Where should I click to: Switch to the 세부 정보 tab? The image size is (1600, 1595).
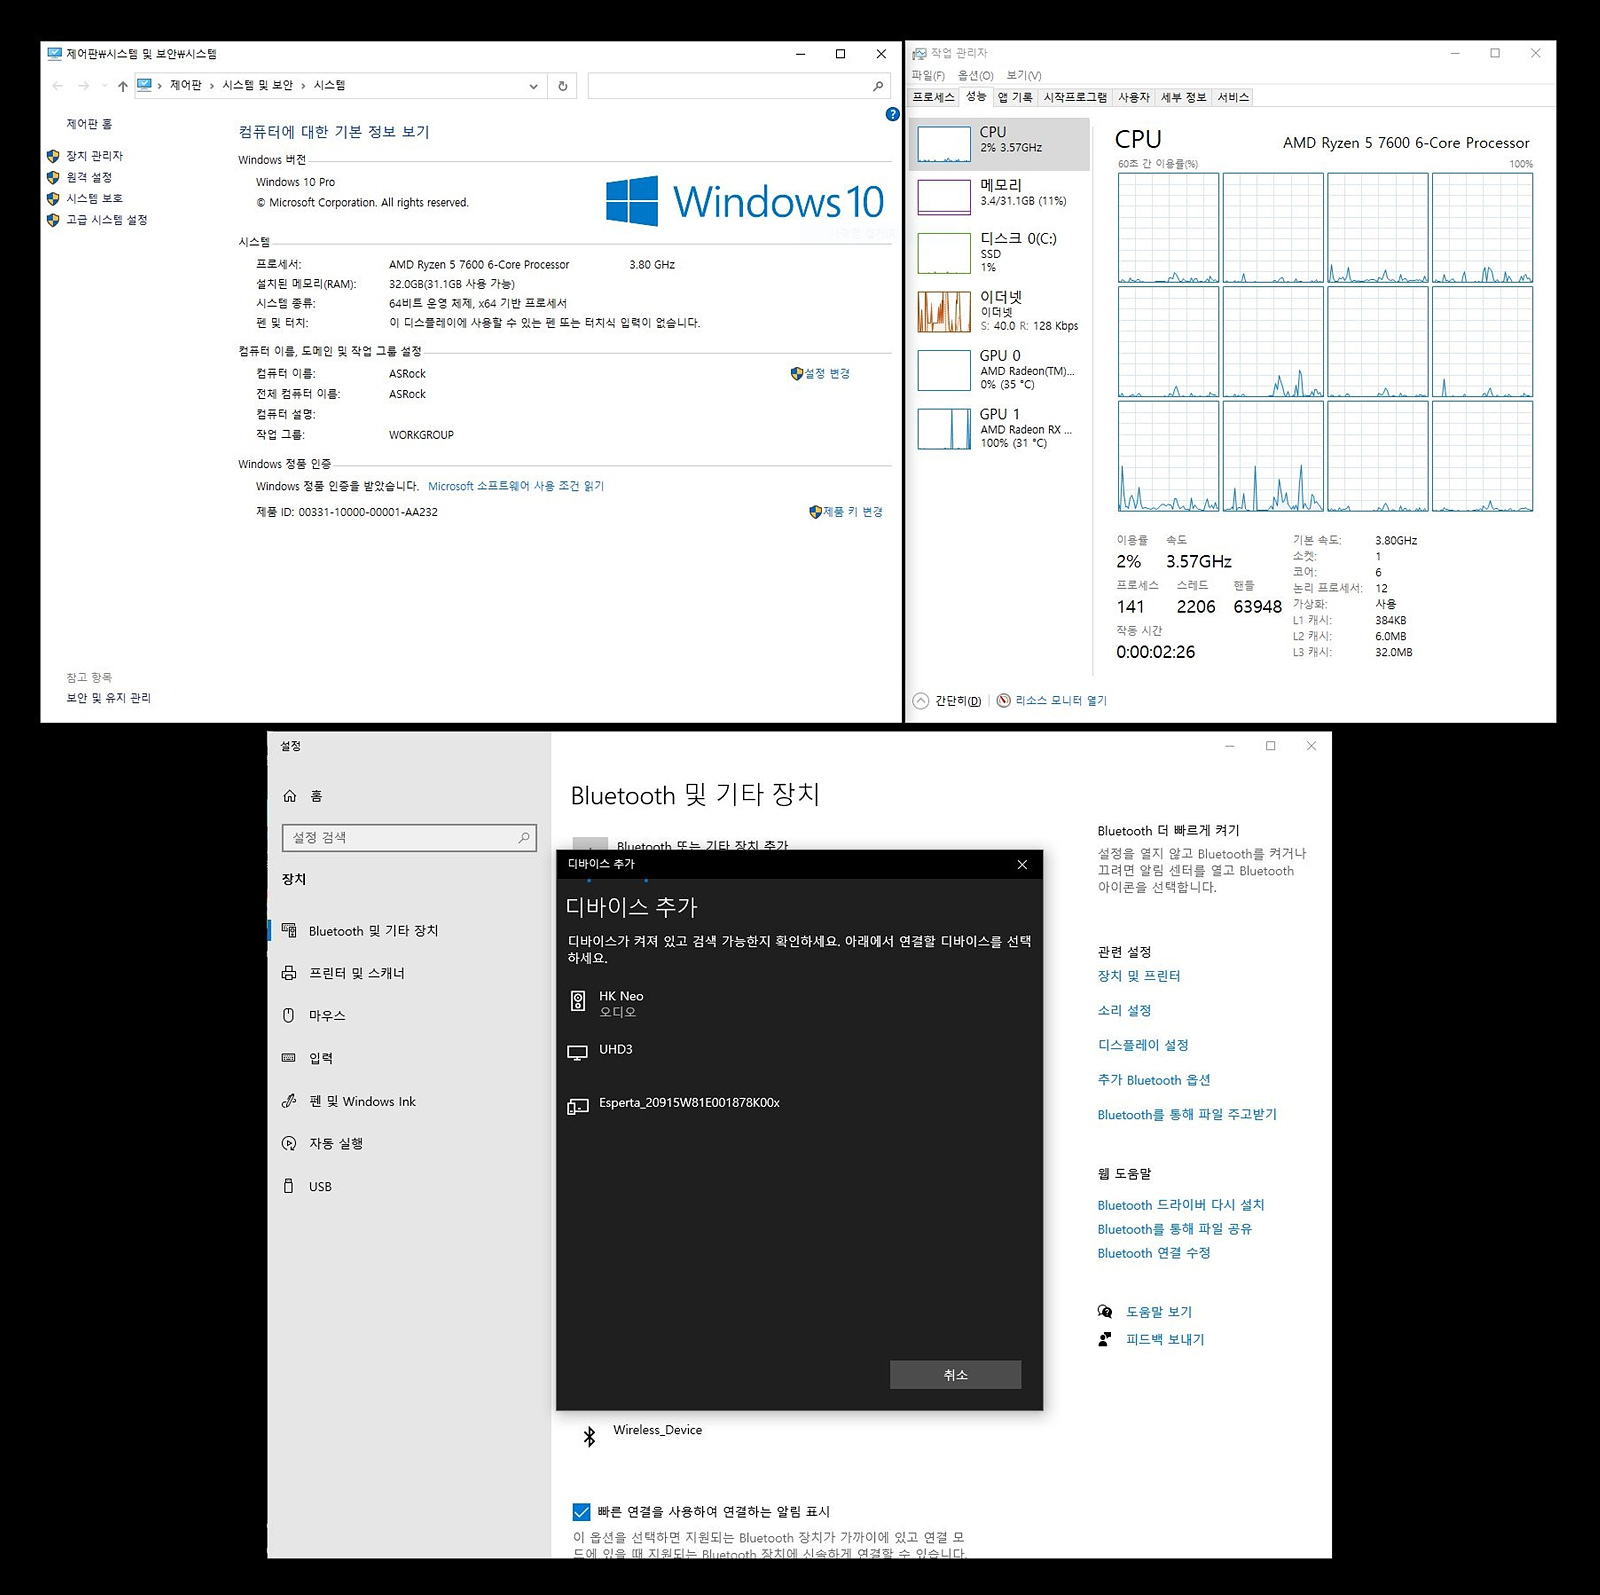(1183, 97)
